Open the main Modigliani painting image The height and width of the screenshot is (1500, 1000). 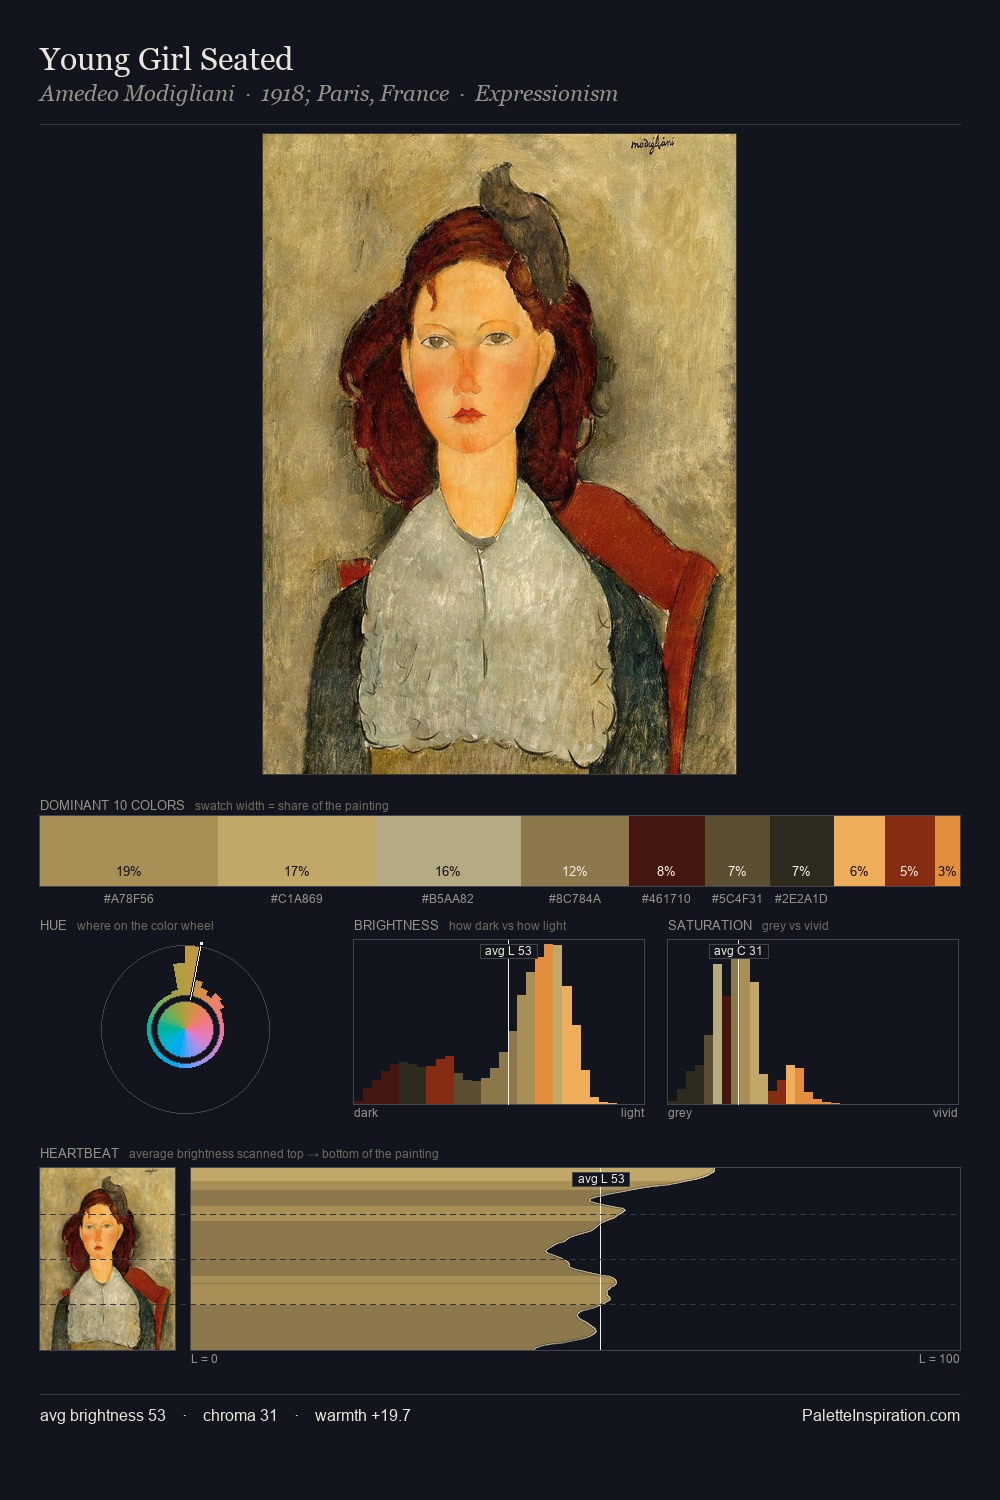tap(499, 454)
